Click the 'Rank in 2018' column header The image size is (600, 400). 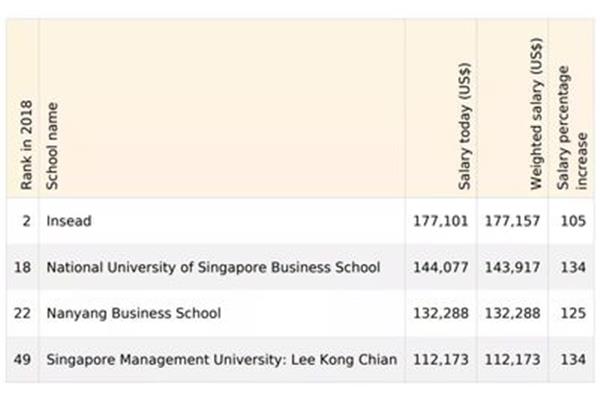click(26, 145)
